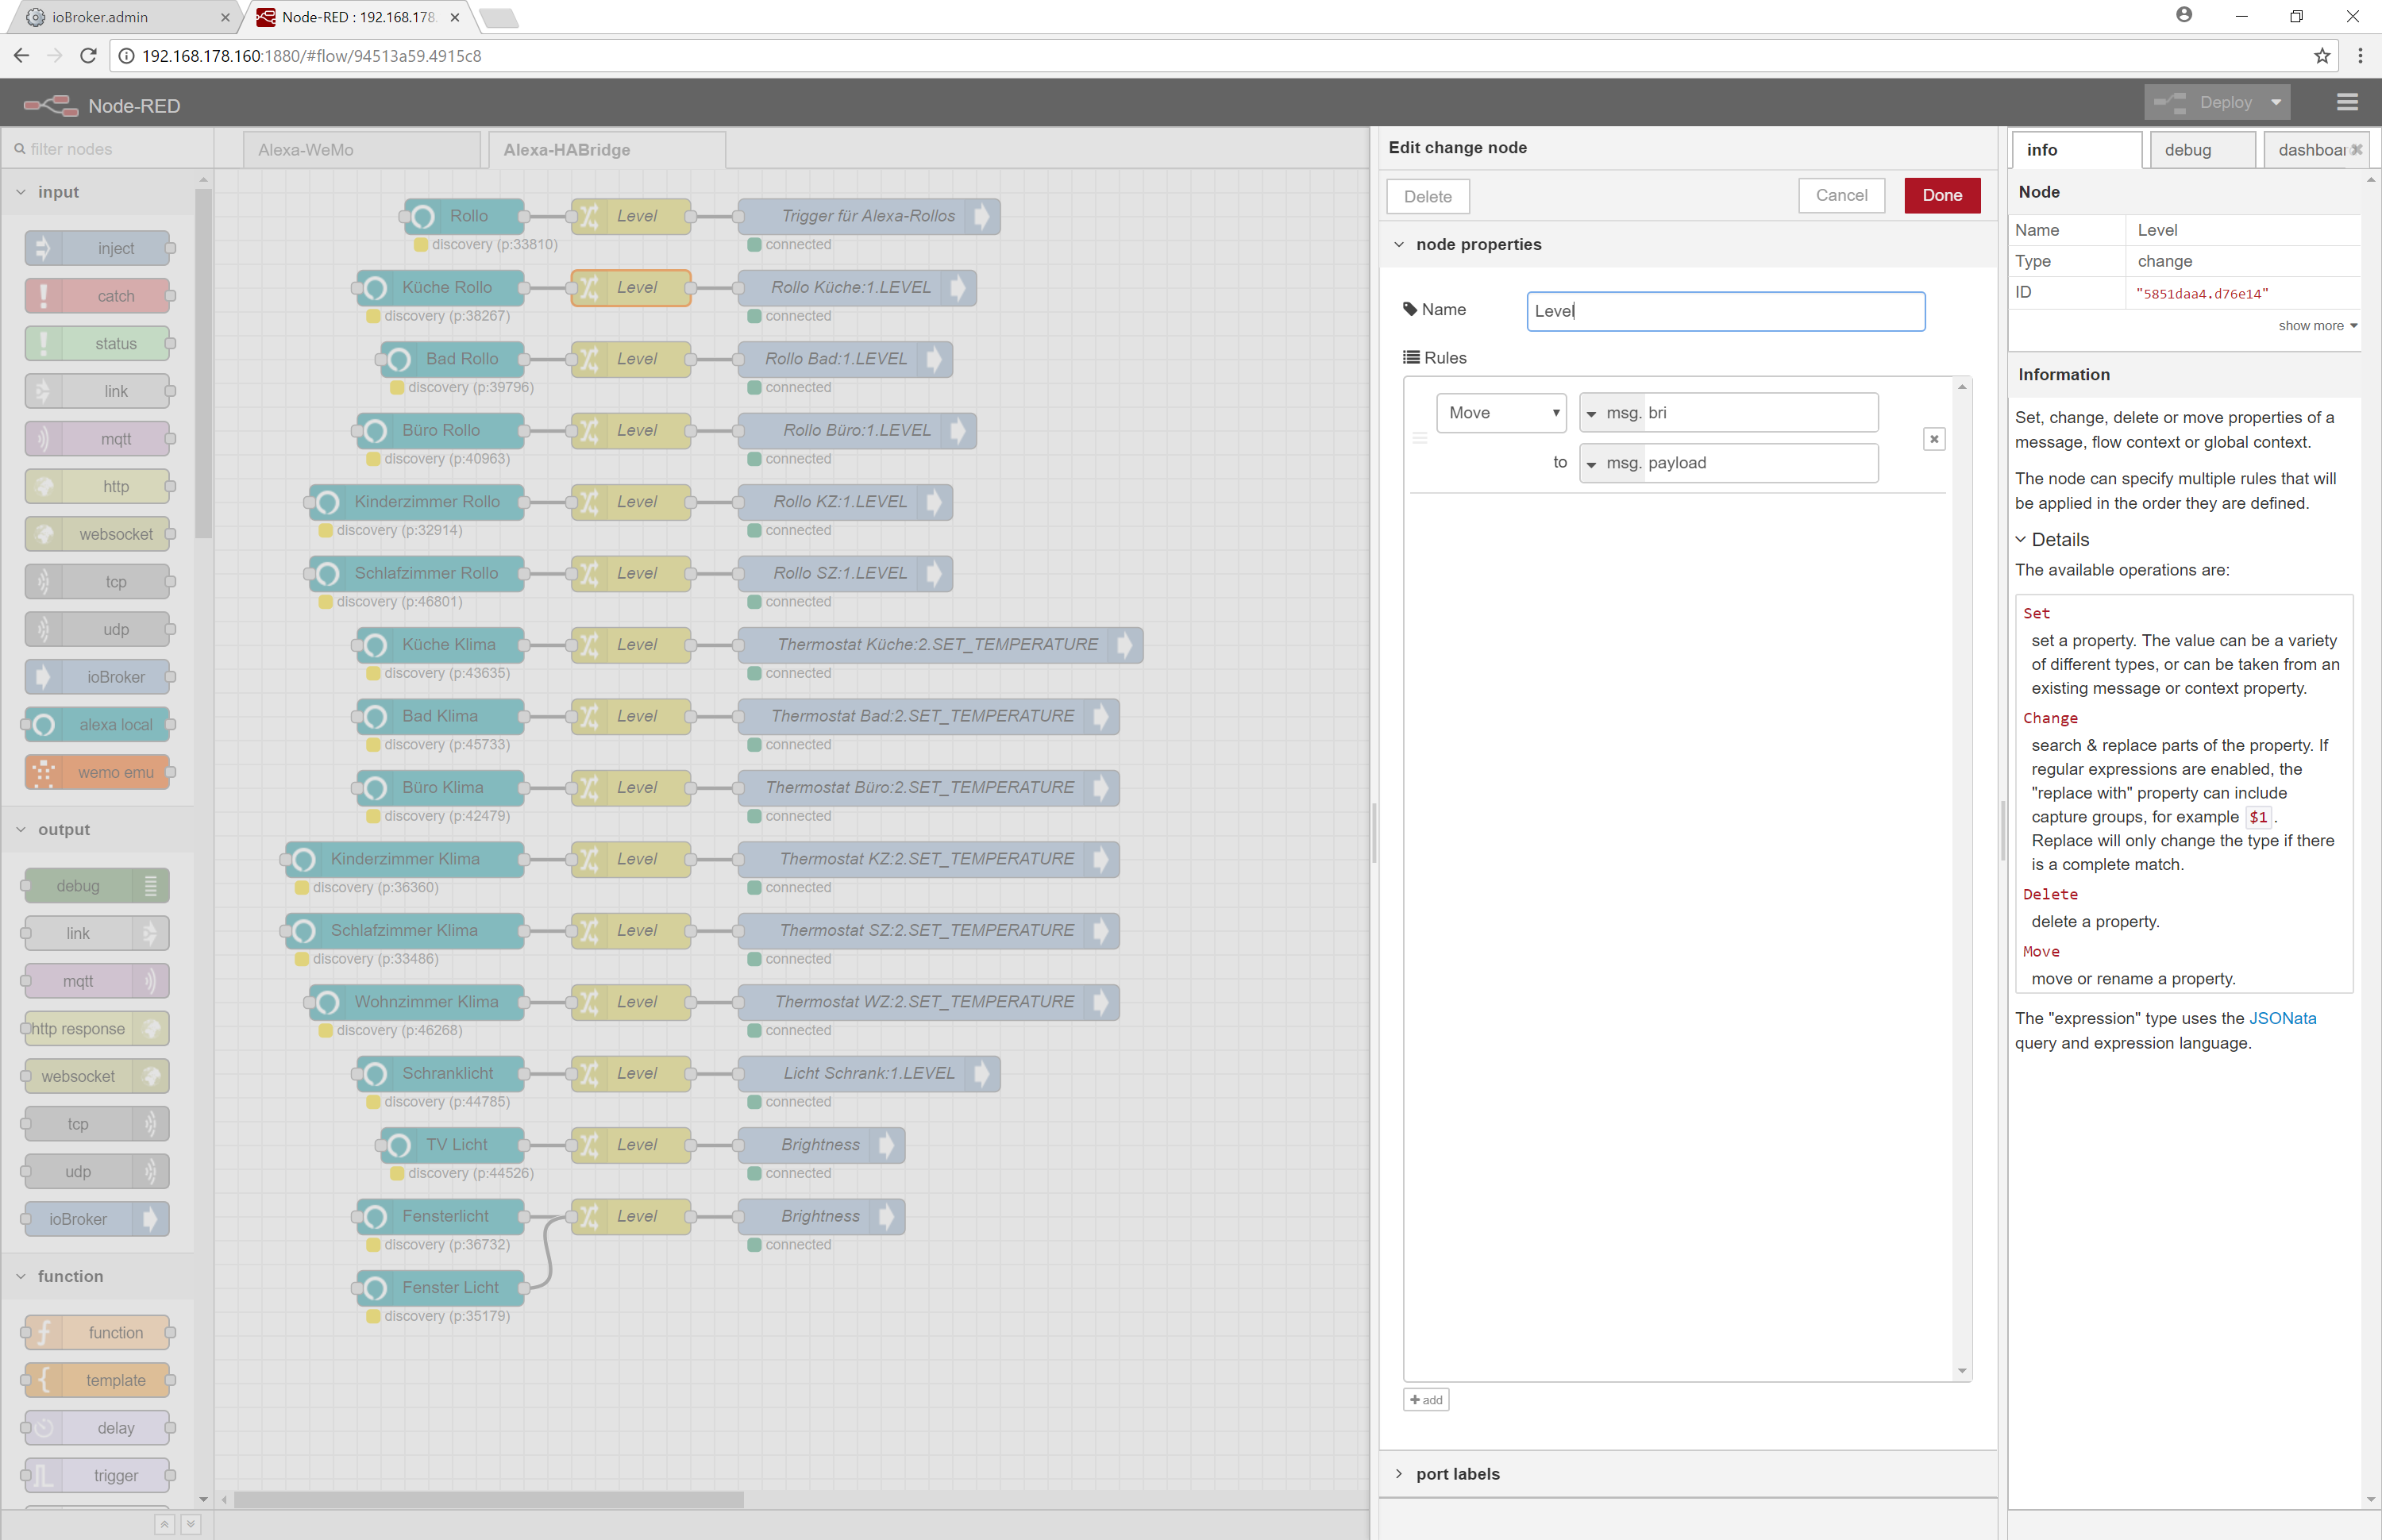This screenshot has width=2382, height=1540.
Task: Select the Küche Rollo alexa node
Action: [x=441, y=288]
